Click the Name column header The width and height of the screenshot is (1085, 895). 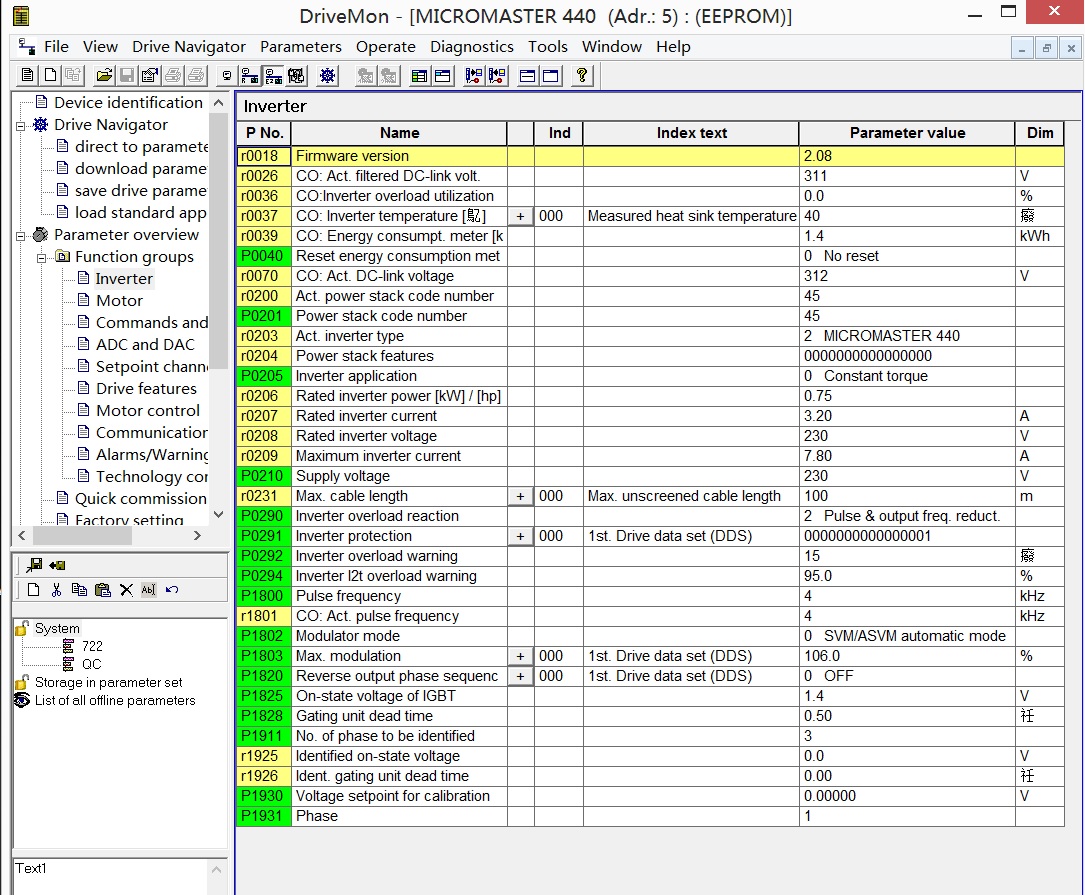click(x=399, y=133)
